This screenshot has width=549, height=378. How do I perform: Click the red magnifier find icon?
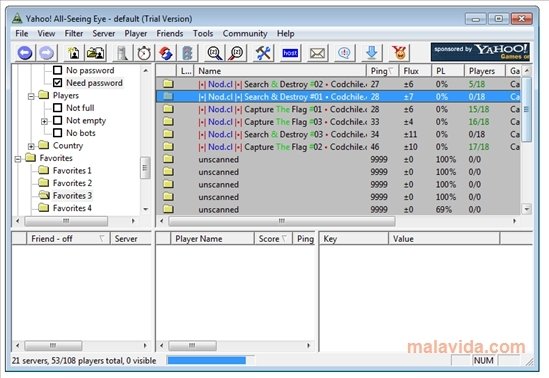237,53
